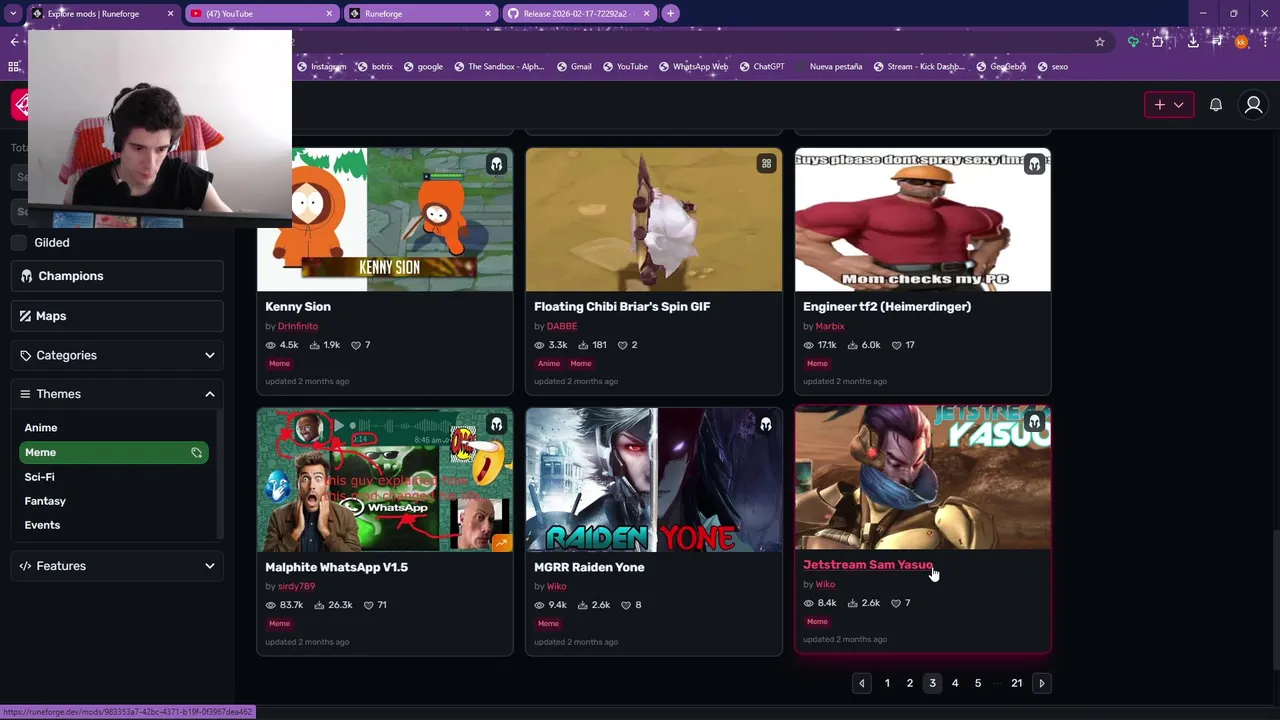Go to page 4 in pagination
This screenshot has width=1280, height=720.
tap(955, 683)
